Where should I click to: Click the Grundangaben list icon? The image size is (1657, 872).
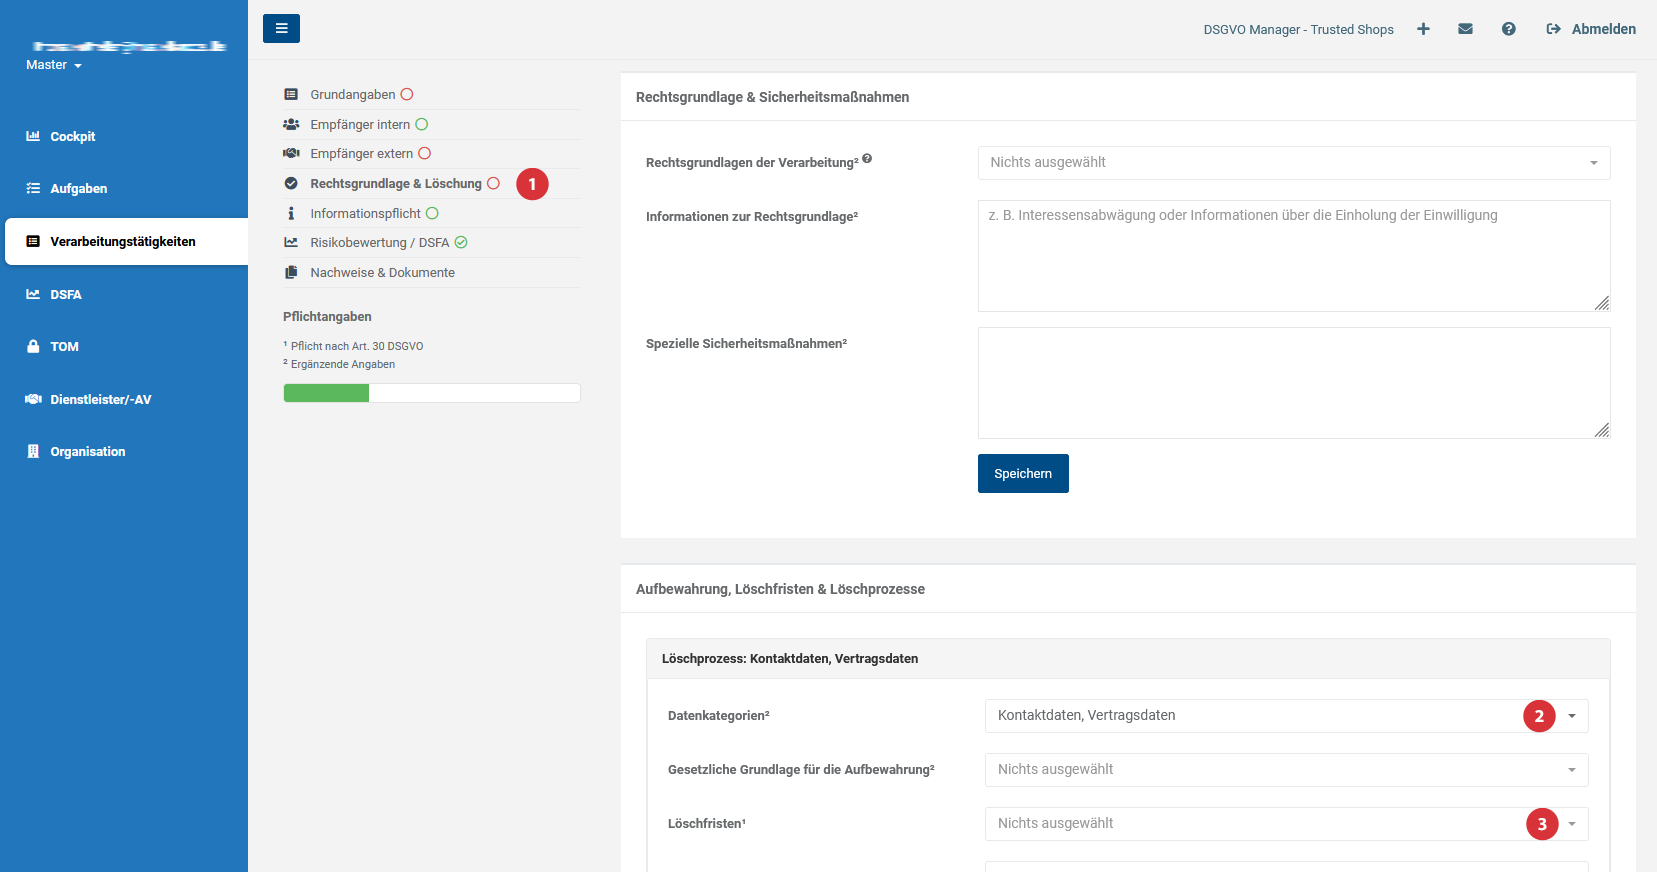[x=291, y=95]
